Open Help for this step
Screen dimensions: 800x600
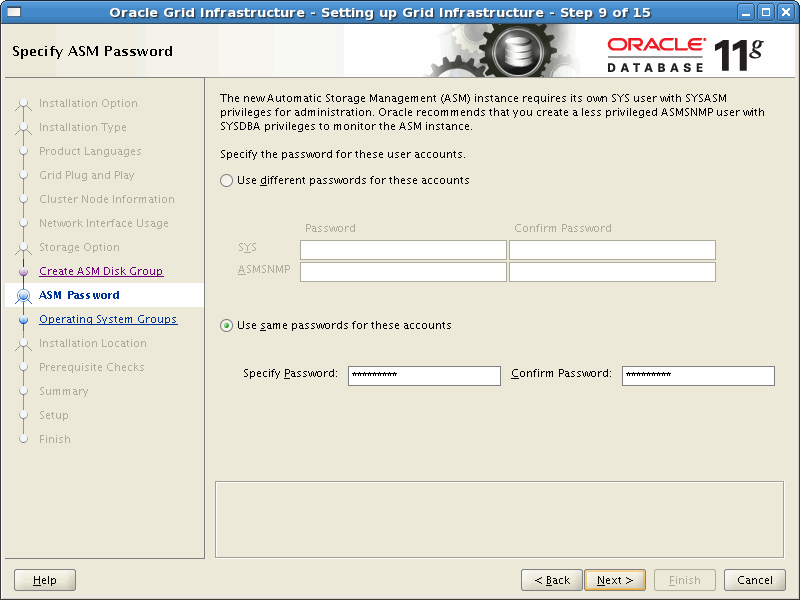click(x=45, y=580)
